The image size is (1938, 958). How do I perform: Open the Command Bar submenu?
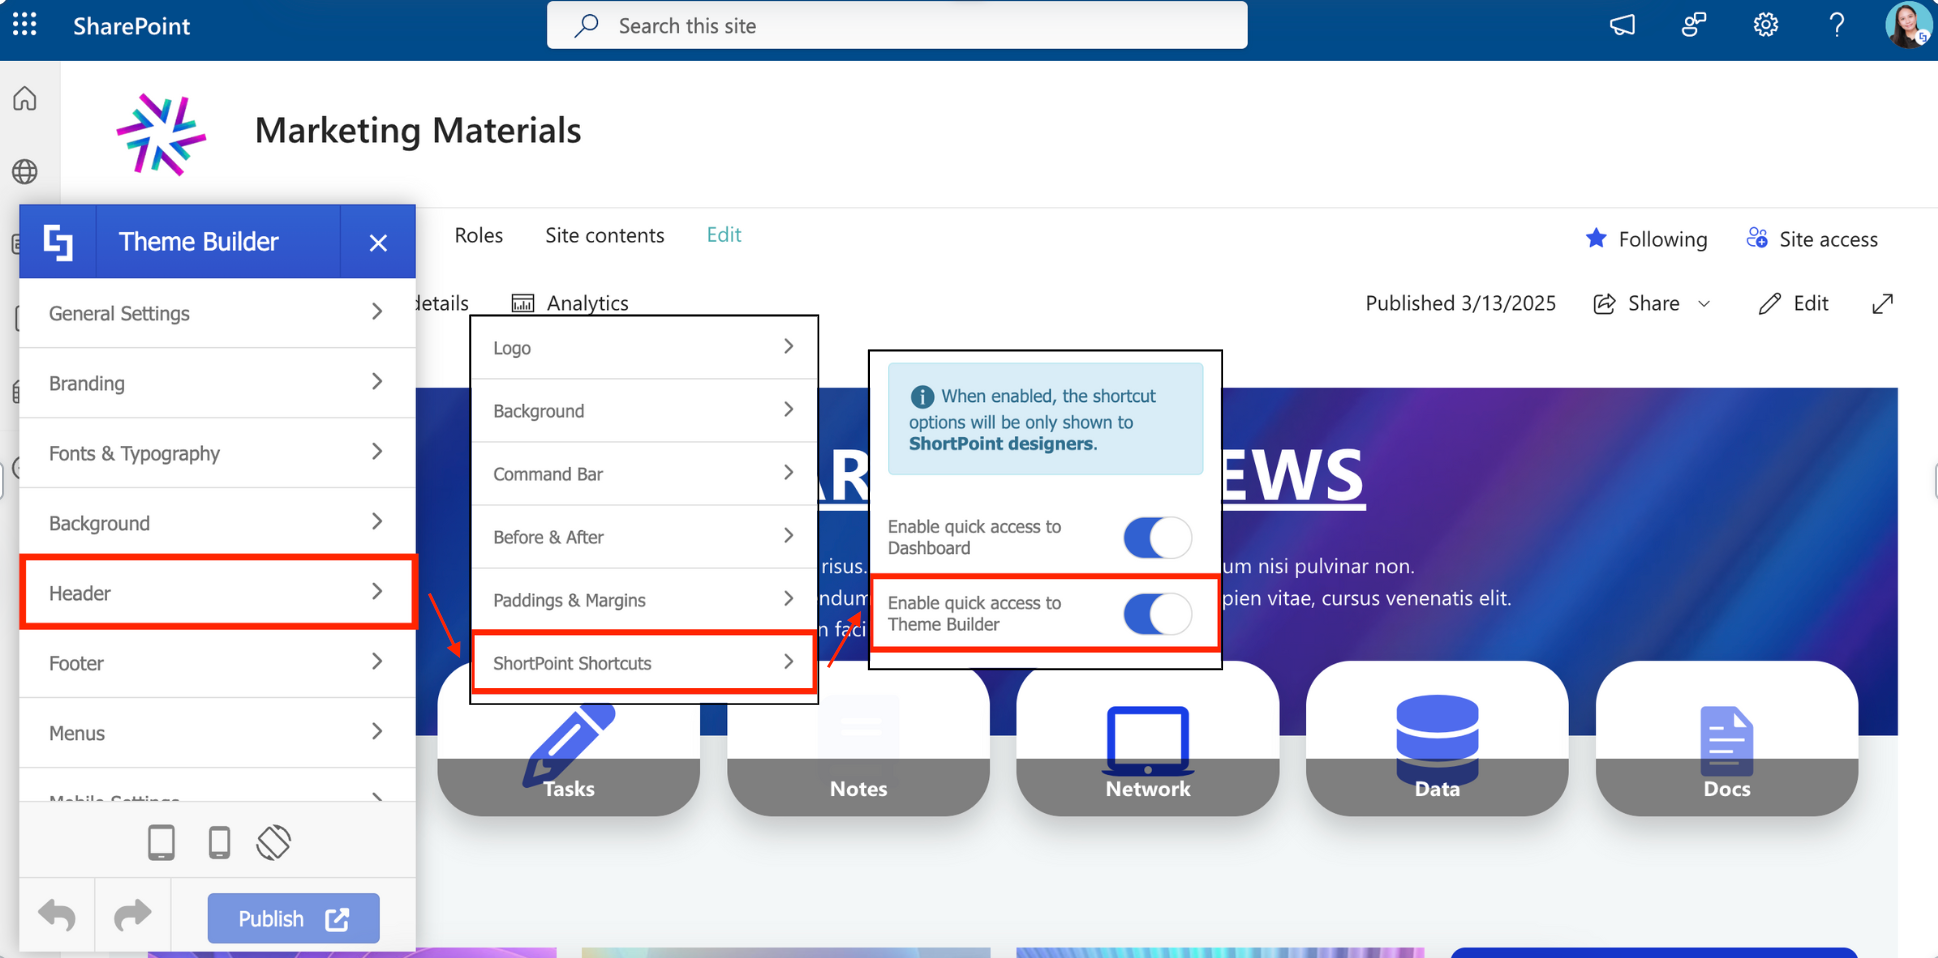(644, 474)
